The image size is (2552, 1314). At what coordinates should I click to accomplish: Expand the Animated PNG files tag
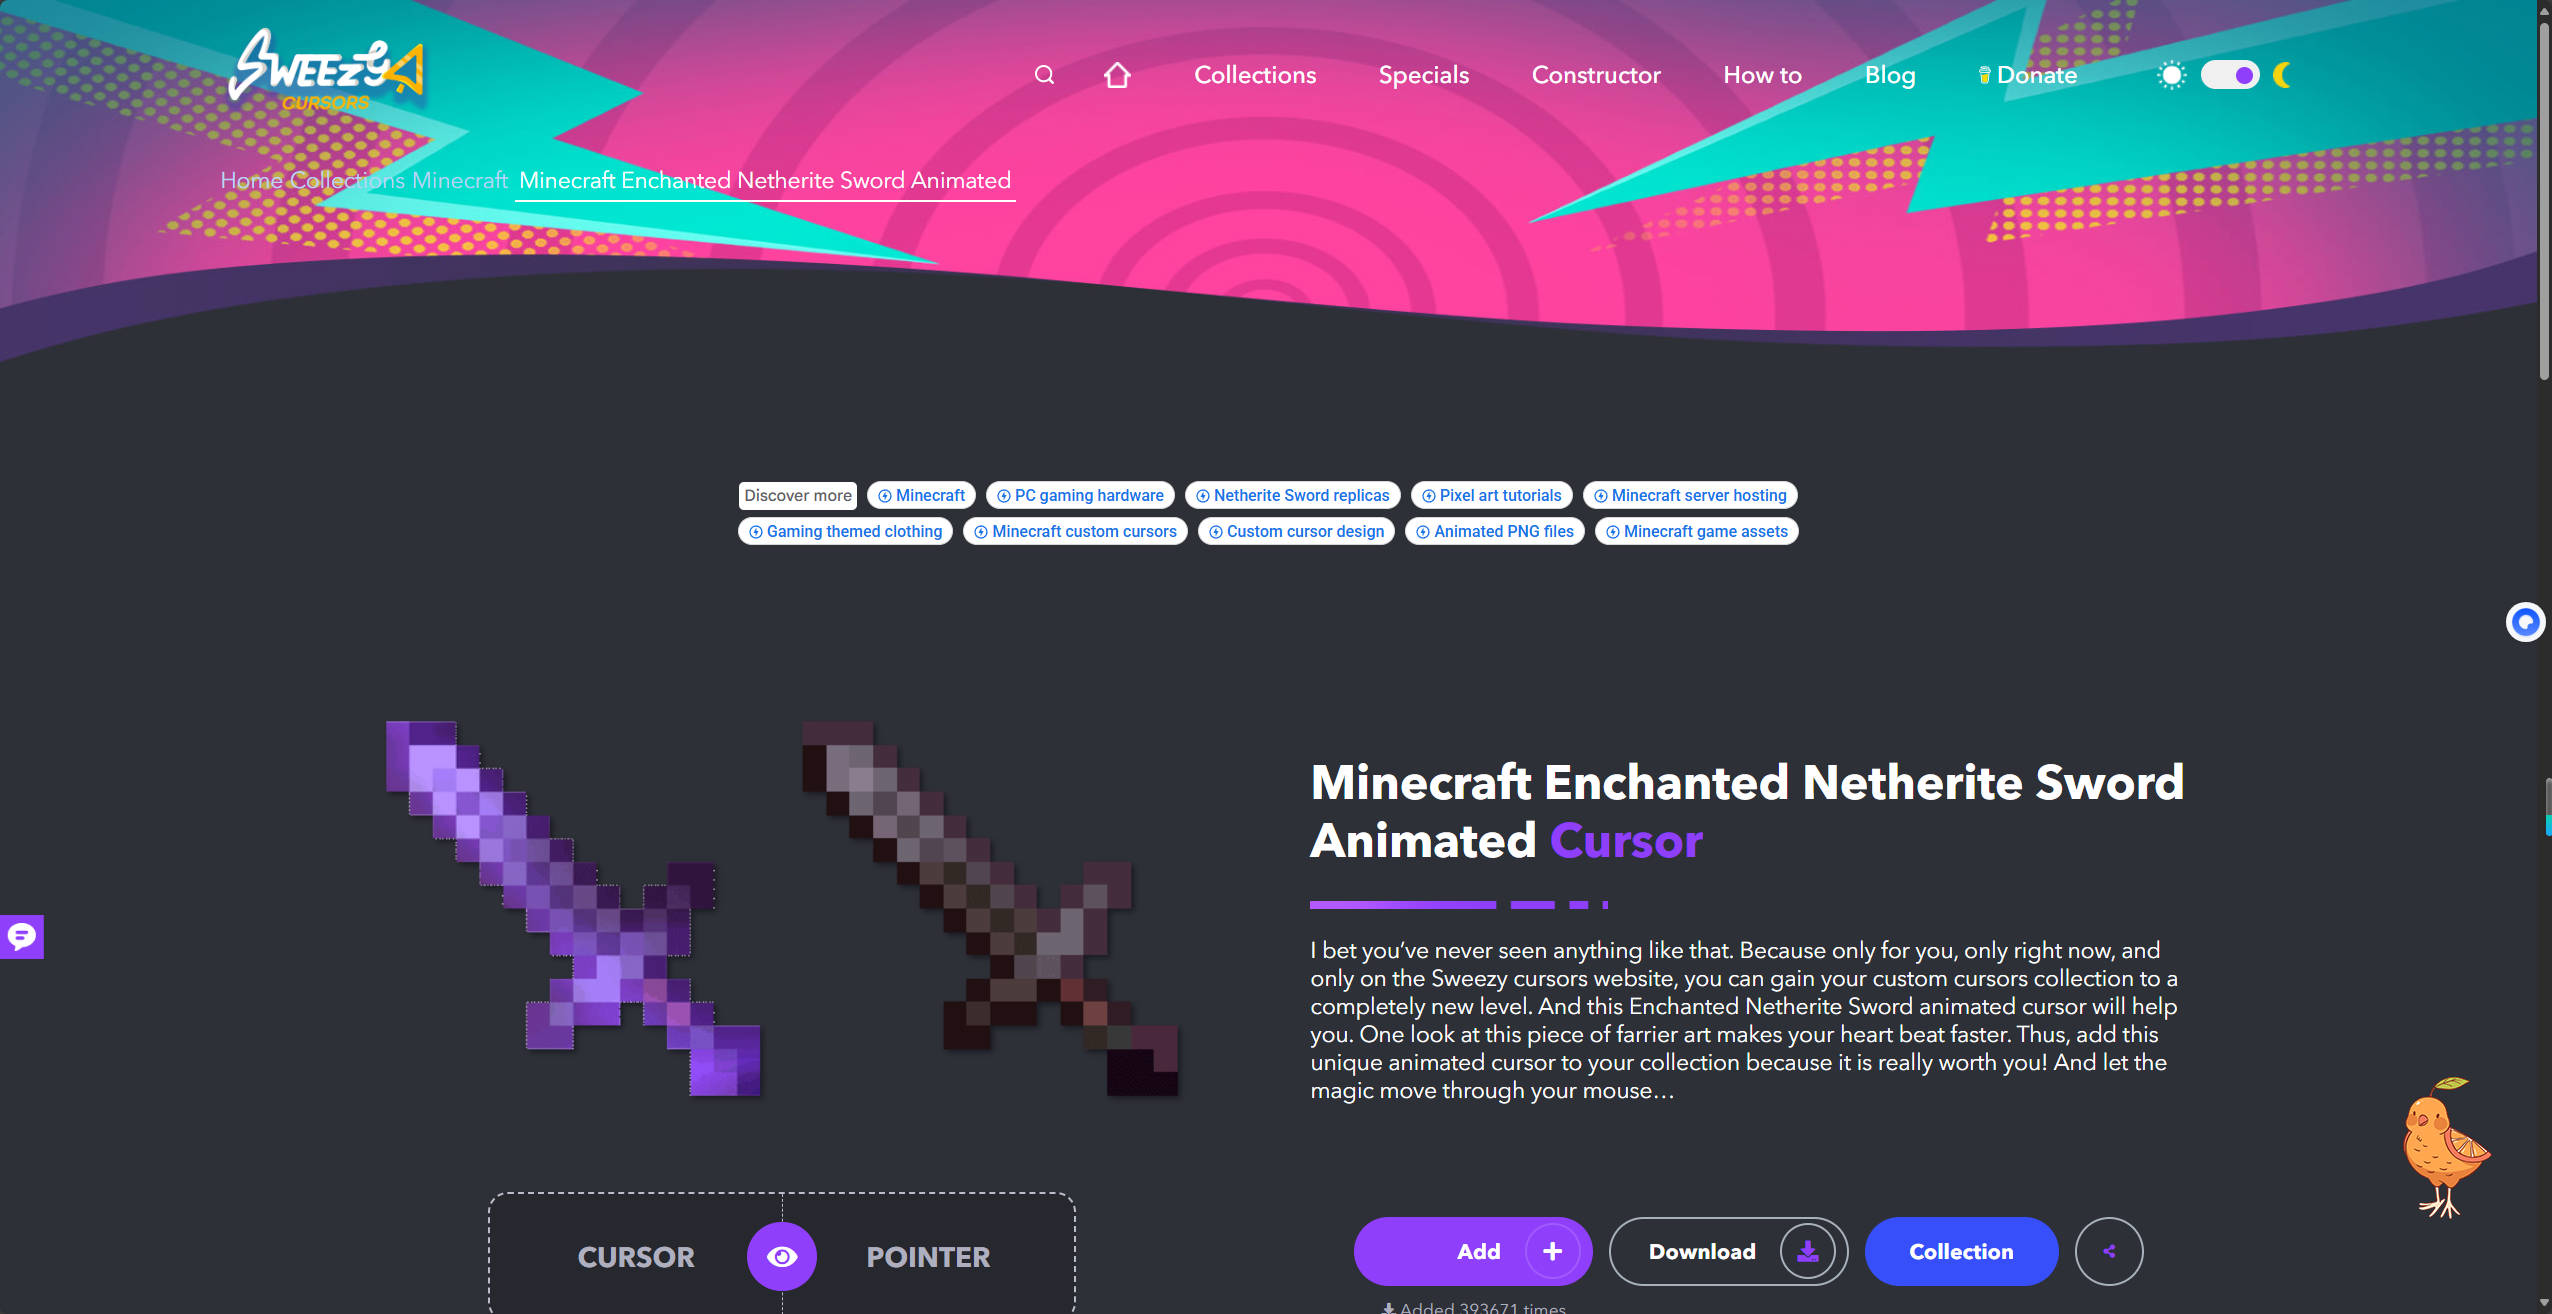pyautogui.click(x=1494, y=531)
